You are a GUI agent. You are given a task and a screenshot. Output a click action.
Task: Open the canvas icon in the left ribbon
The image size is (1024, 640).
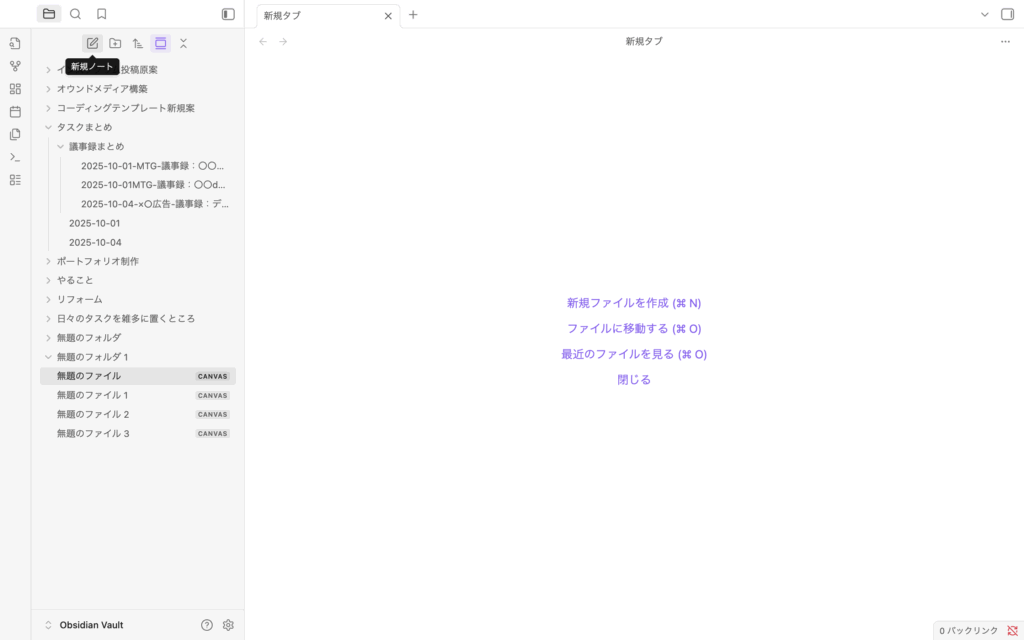point(15,89)
